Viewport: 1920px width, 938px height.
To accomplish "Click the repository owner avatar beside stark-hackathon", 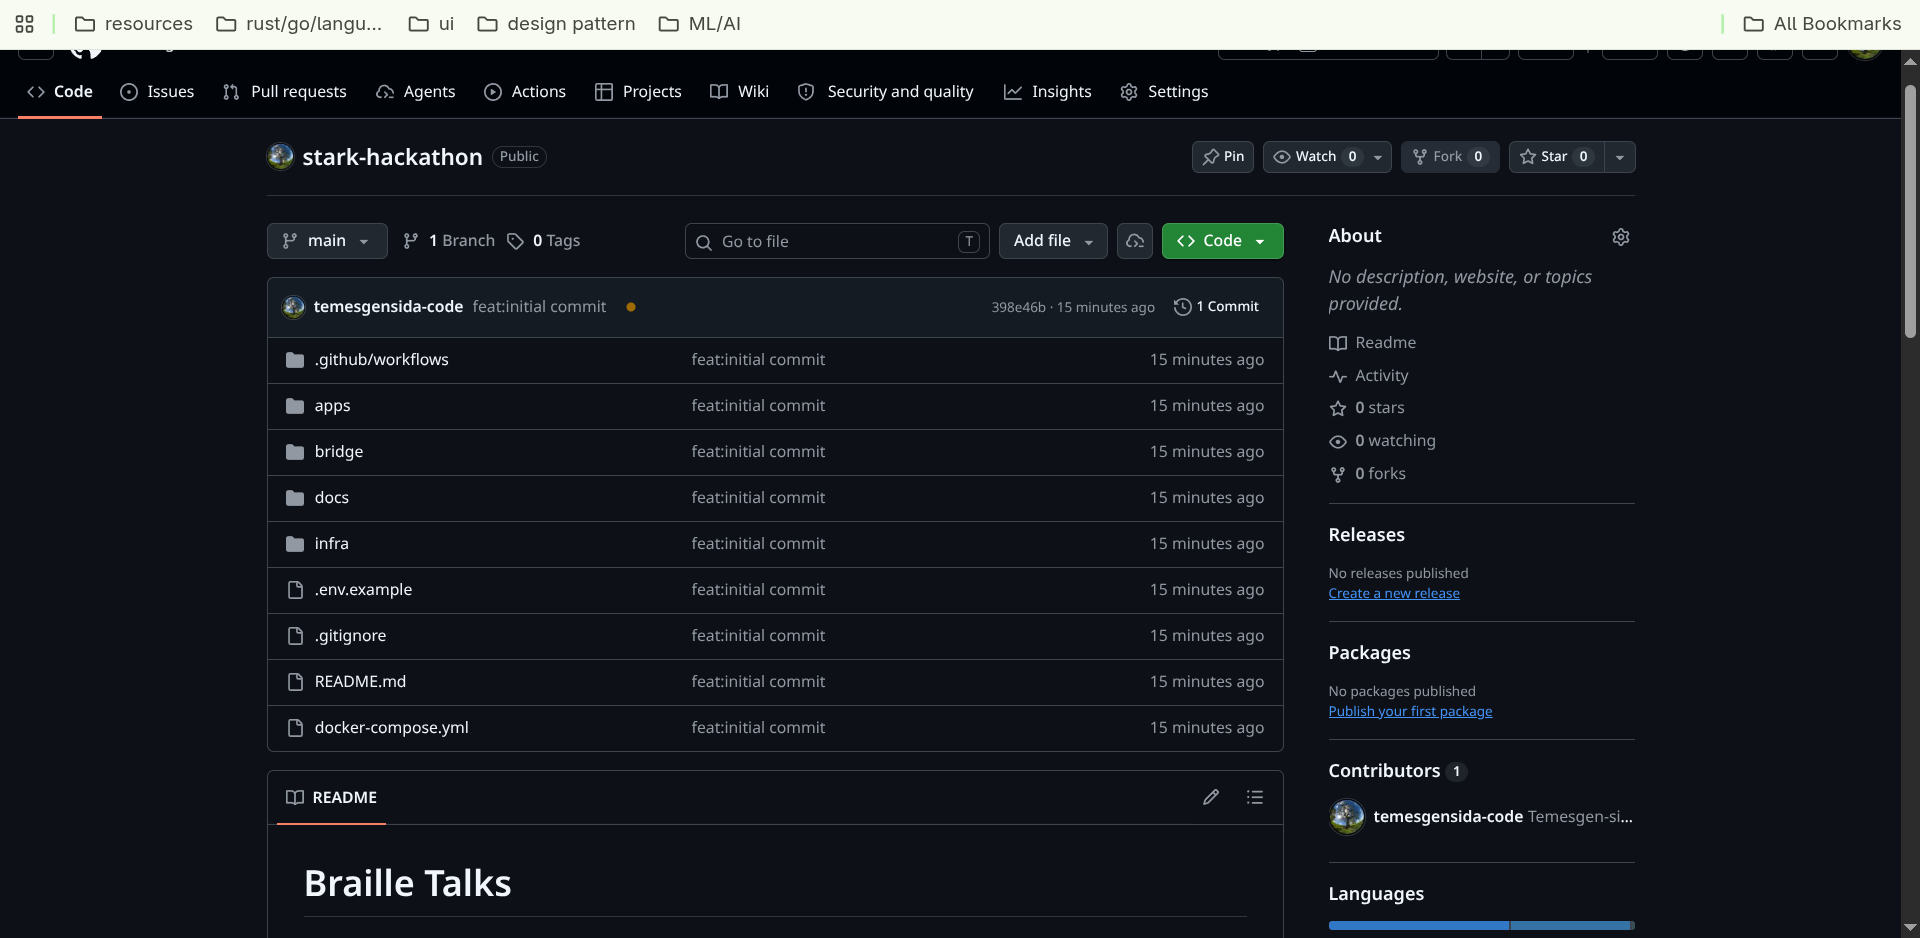I will (x=280, y=156).
